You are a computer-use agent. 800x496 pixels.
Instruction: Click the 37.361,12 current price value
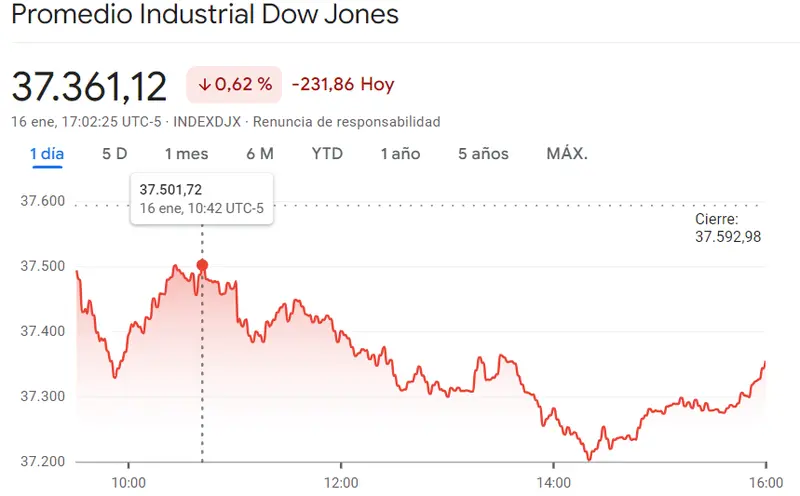pyautogui.click(x=89, y=87)
